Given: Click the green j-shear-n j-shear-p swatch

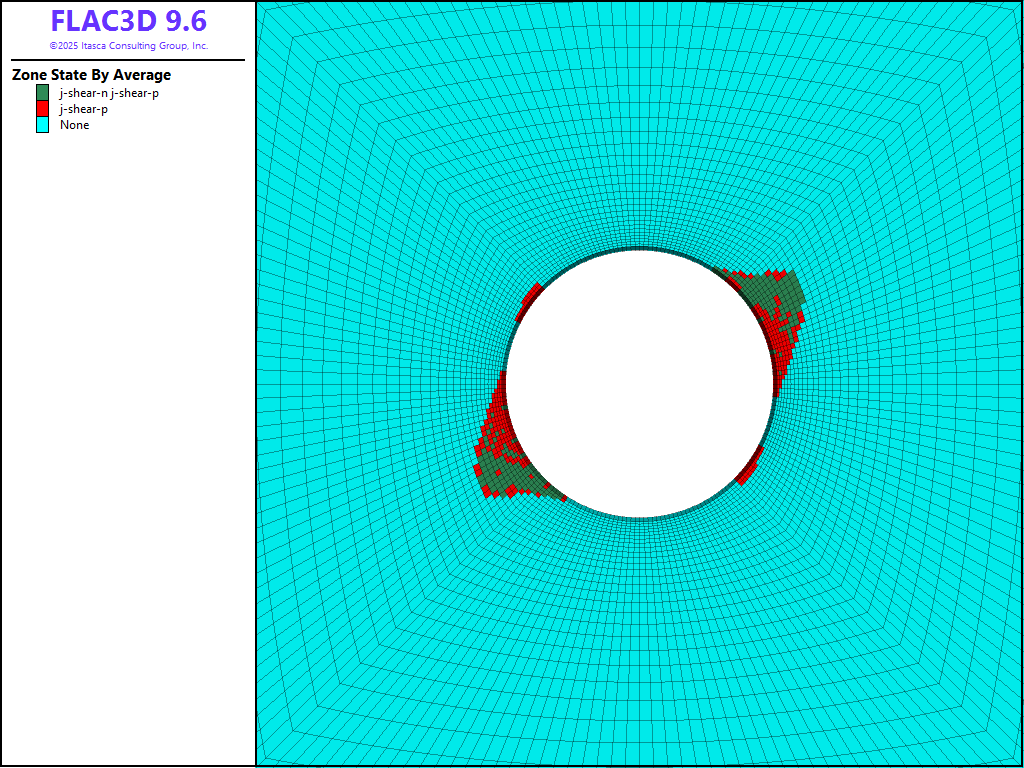Looking at the screenshot, I should point(42,93).
